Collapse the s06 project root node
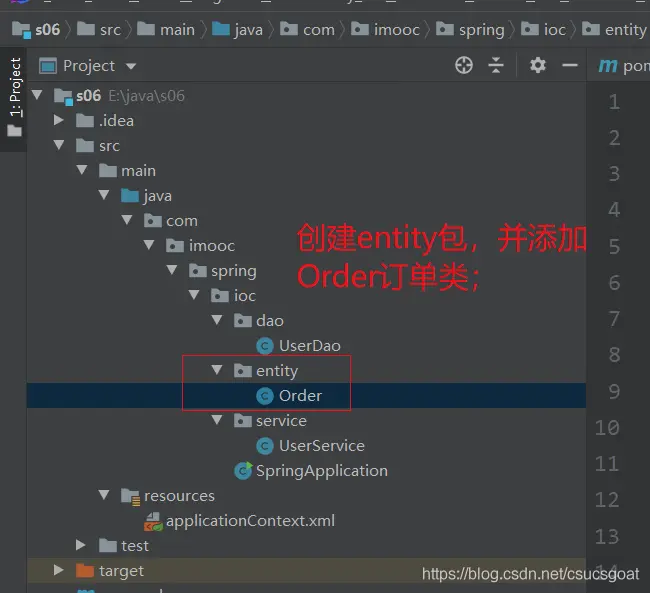 click(37, 95)
